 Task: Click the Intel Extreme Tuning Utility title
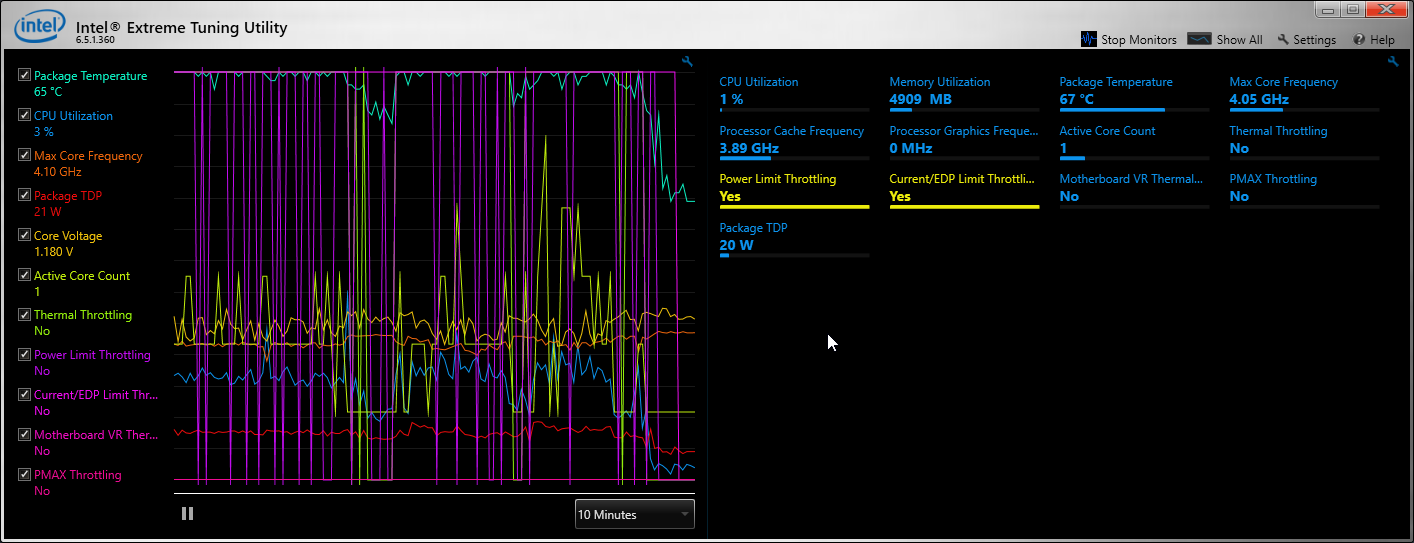tap(182, 27)
